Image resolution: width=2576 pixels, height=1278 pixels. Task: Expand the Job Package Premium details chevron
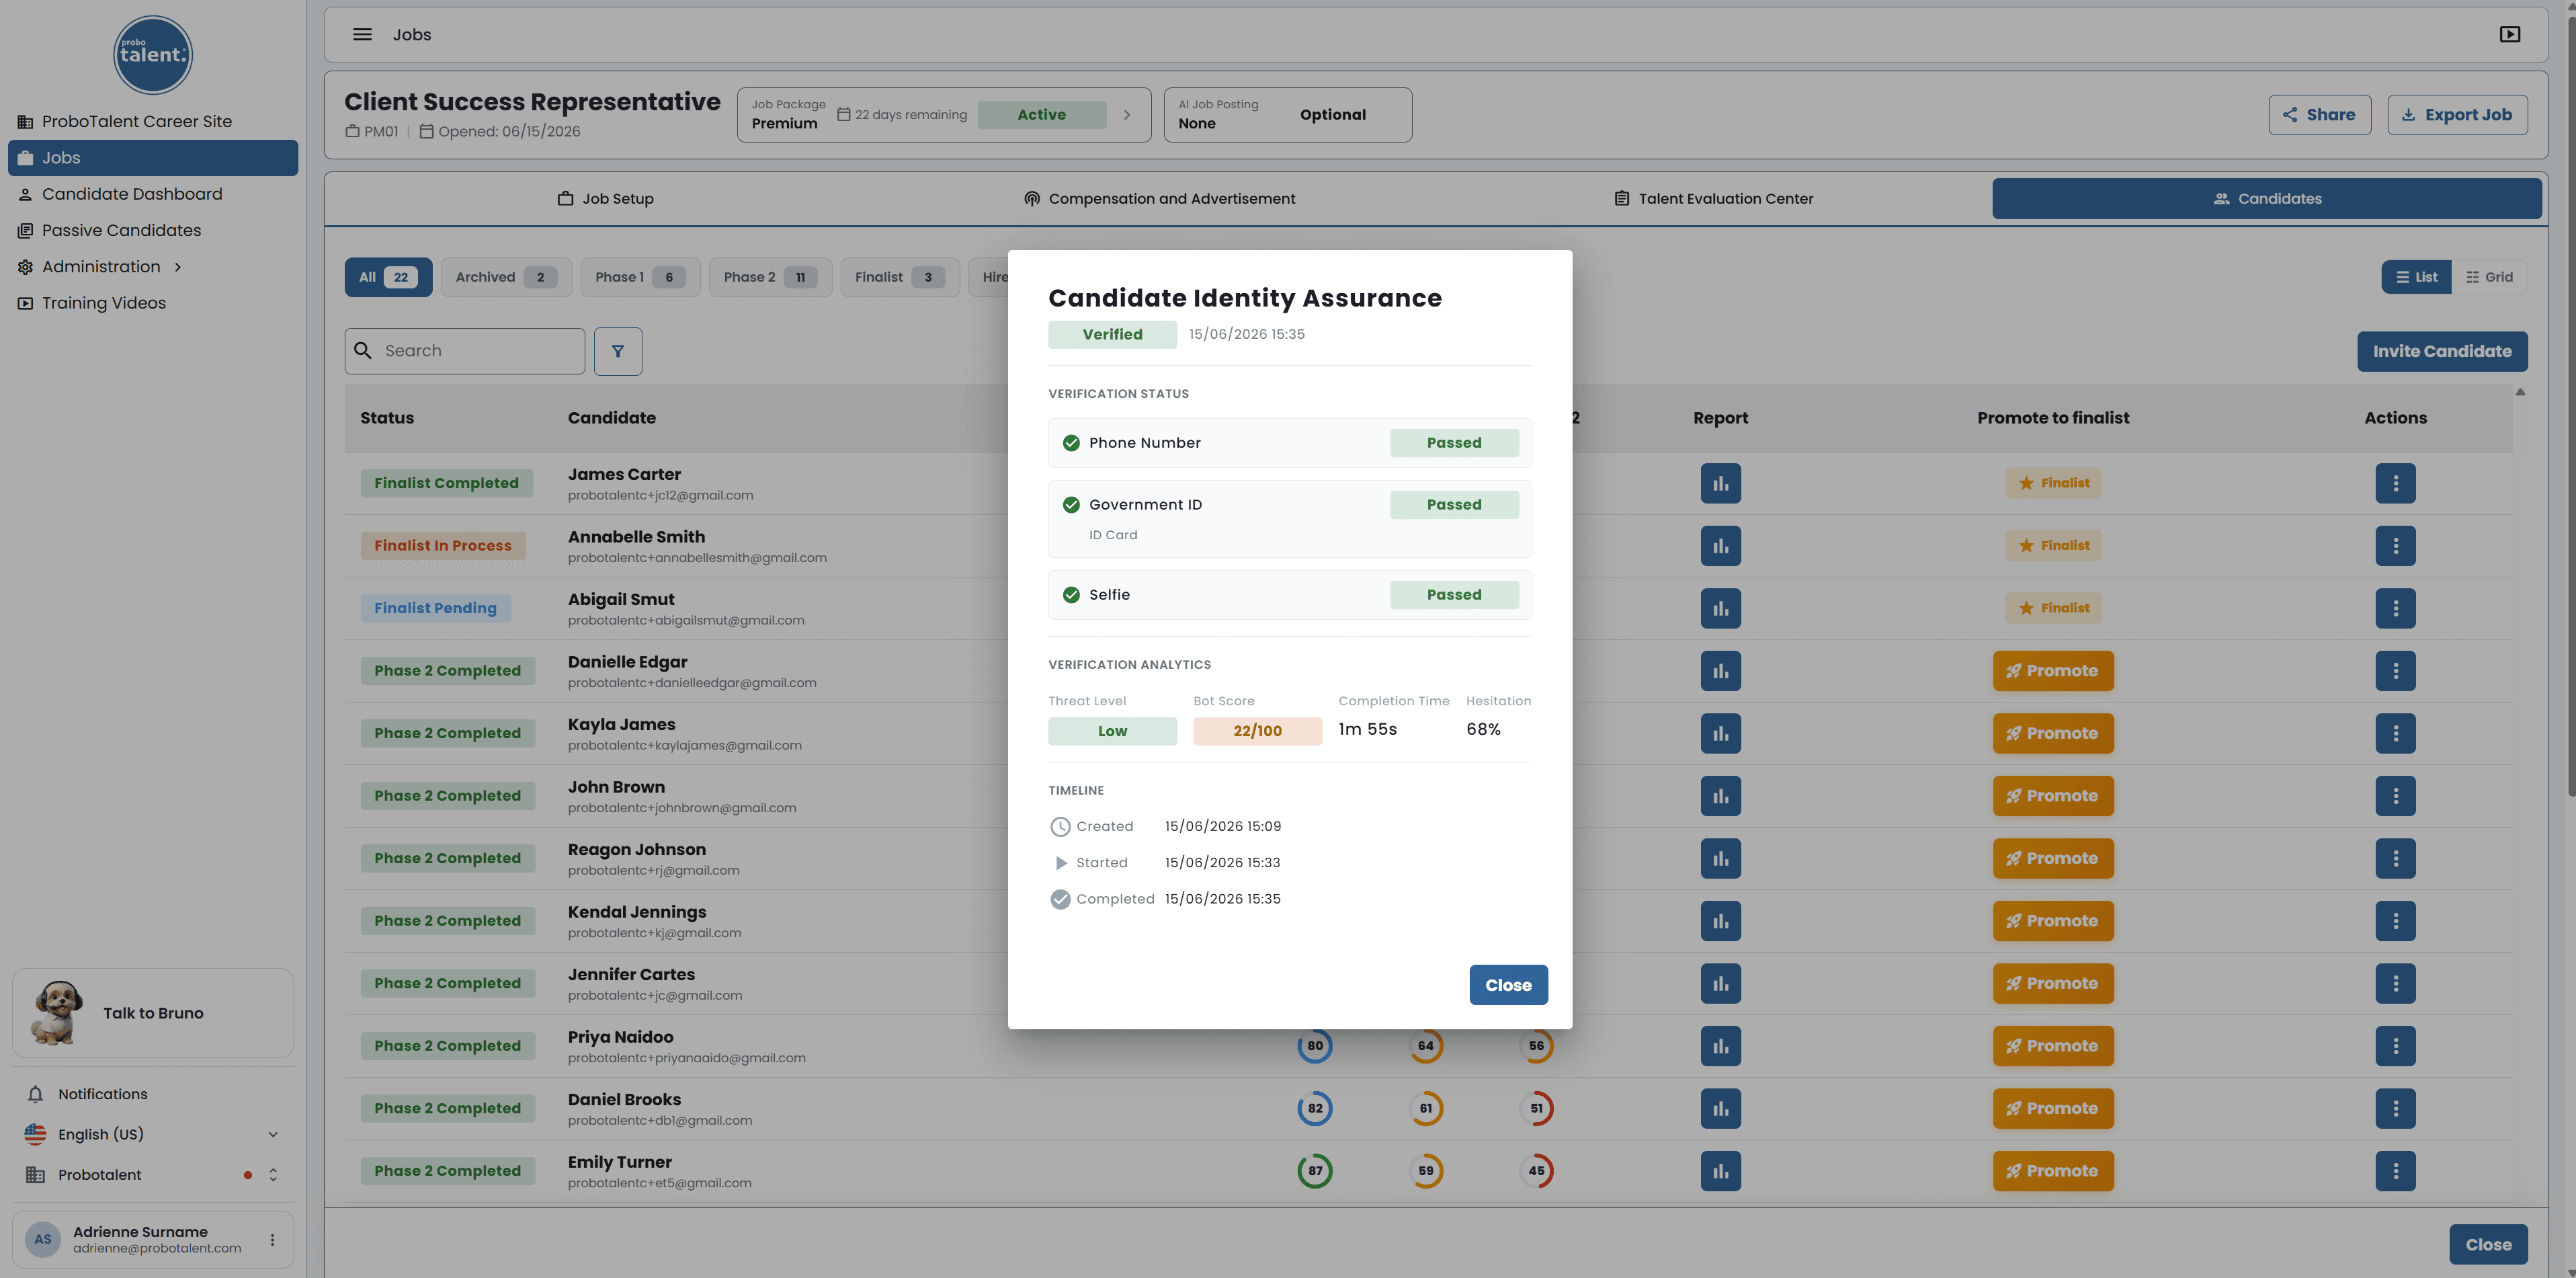[1127, 115]
